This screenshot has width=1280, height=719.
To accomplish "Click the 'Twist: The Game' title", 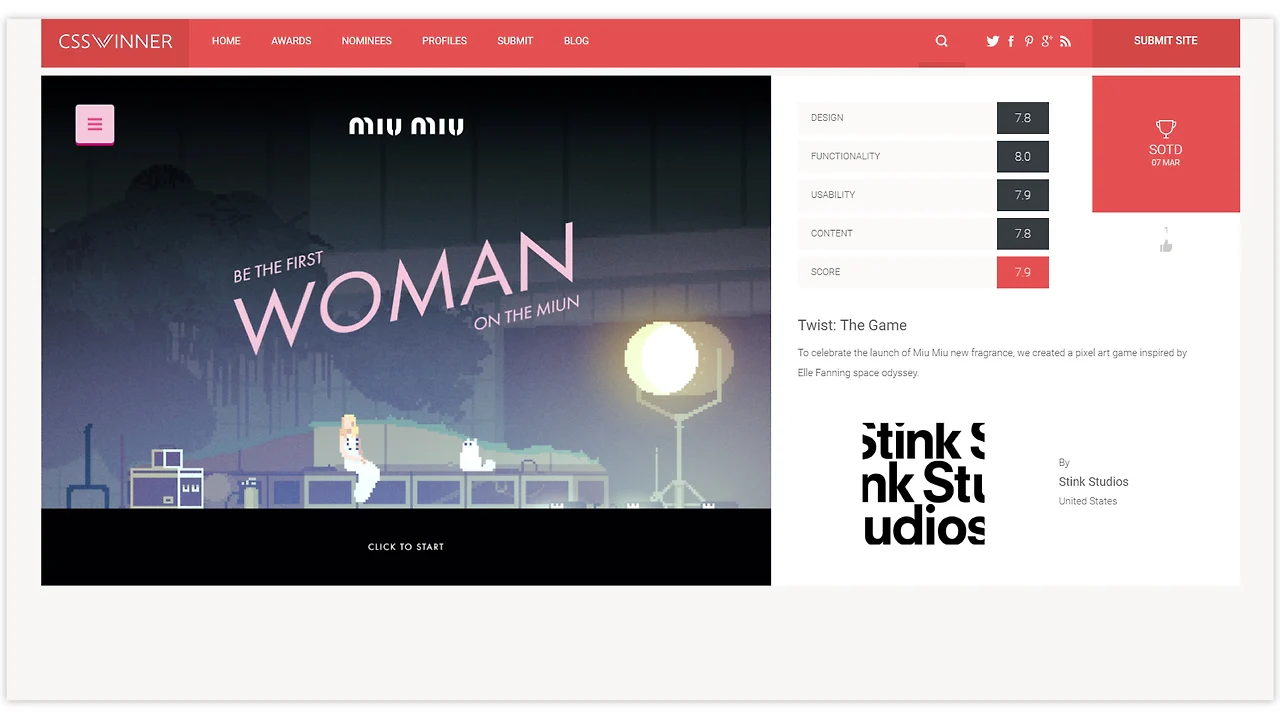I will pos(852,325).
